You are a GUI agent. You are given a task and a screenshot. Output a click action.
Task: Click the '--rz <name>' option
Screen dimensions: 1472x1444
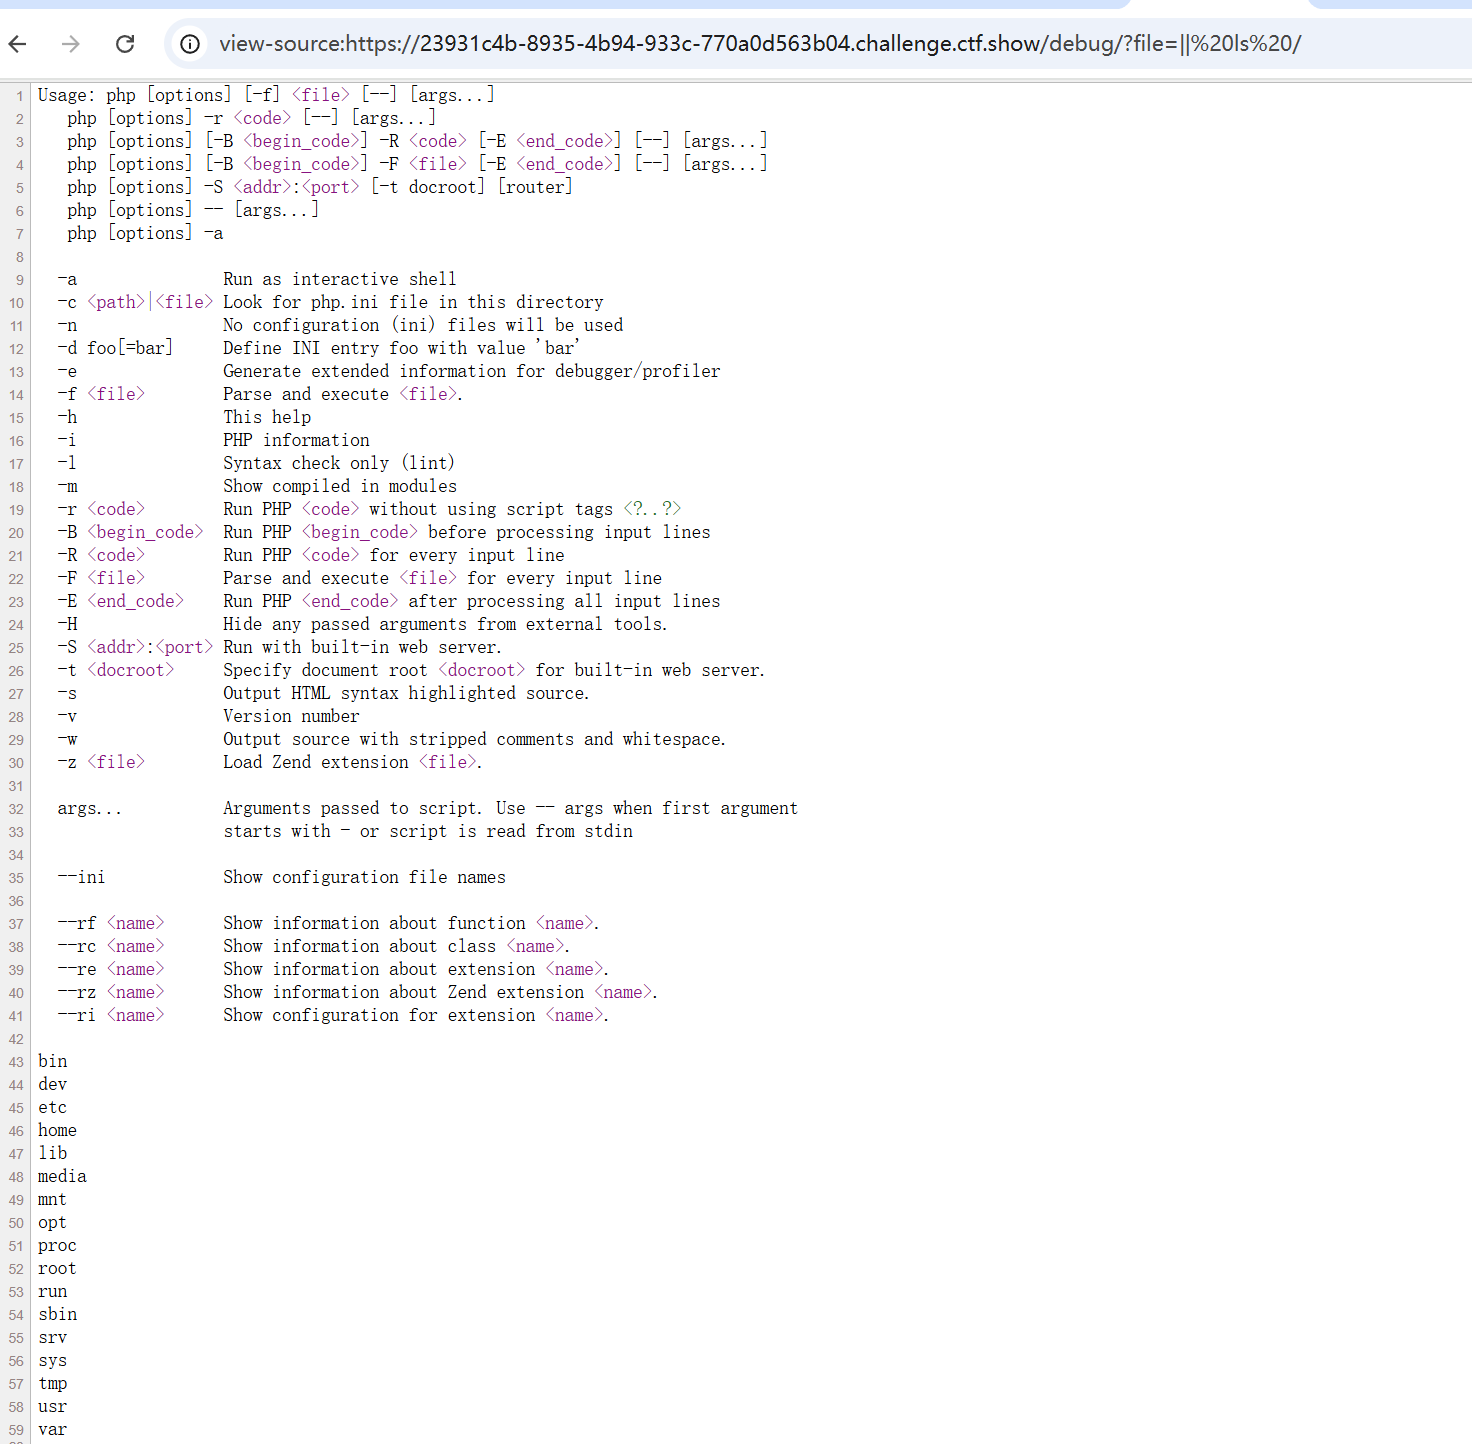click(x=111, y=992)
